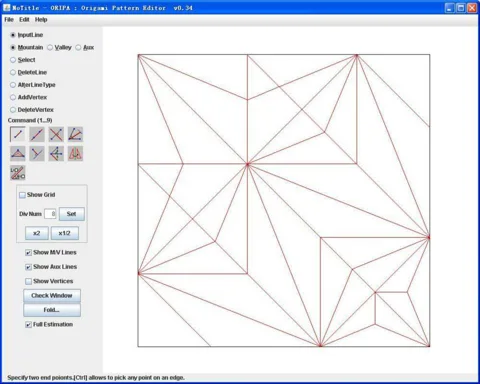Image resolution: width=480 pixels, height=384 pixels.
Task: Select the rabbit-ear double triangle command icon
Action: 75,154
